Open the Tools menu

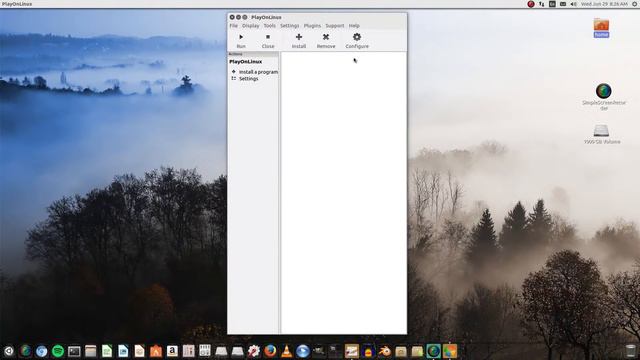[x=269, y=26]
